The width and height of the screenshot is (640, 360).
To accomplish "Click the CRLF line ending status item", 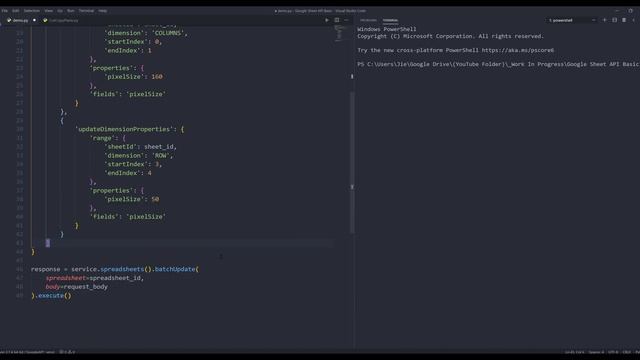I will [x=627, y=352].
